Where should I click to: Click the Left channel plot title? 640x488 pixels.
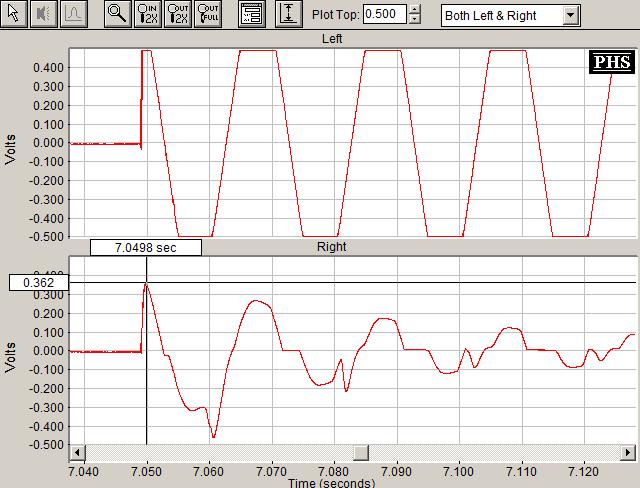(332, 39)
